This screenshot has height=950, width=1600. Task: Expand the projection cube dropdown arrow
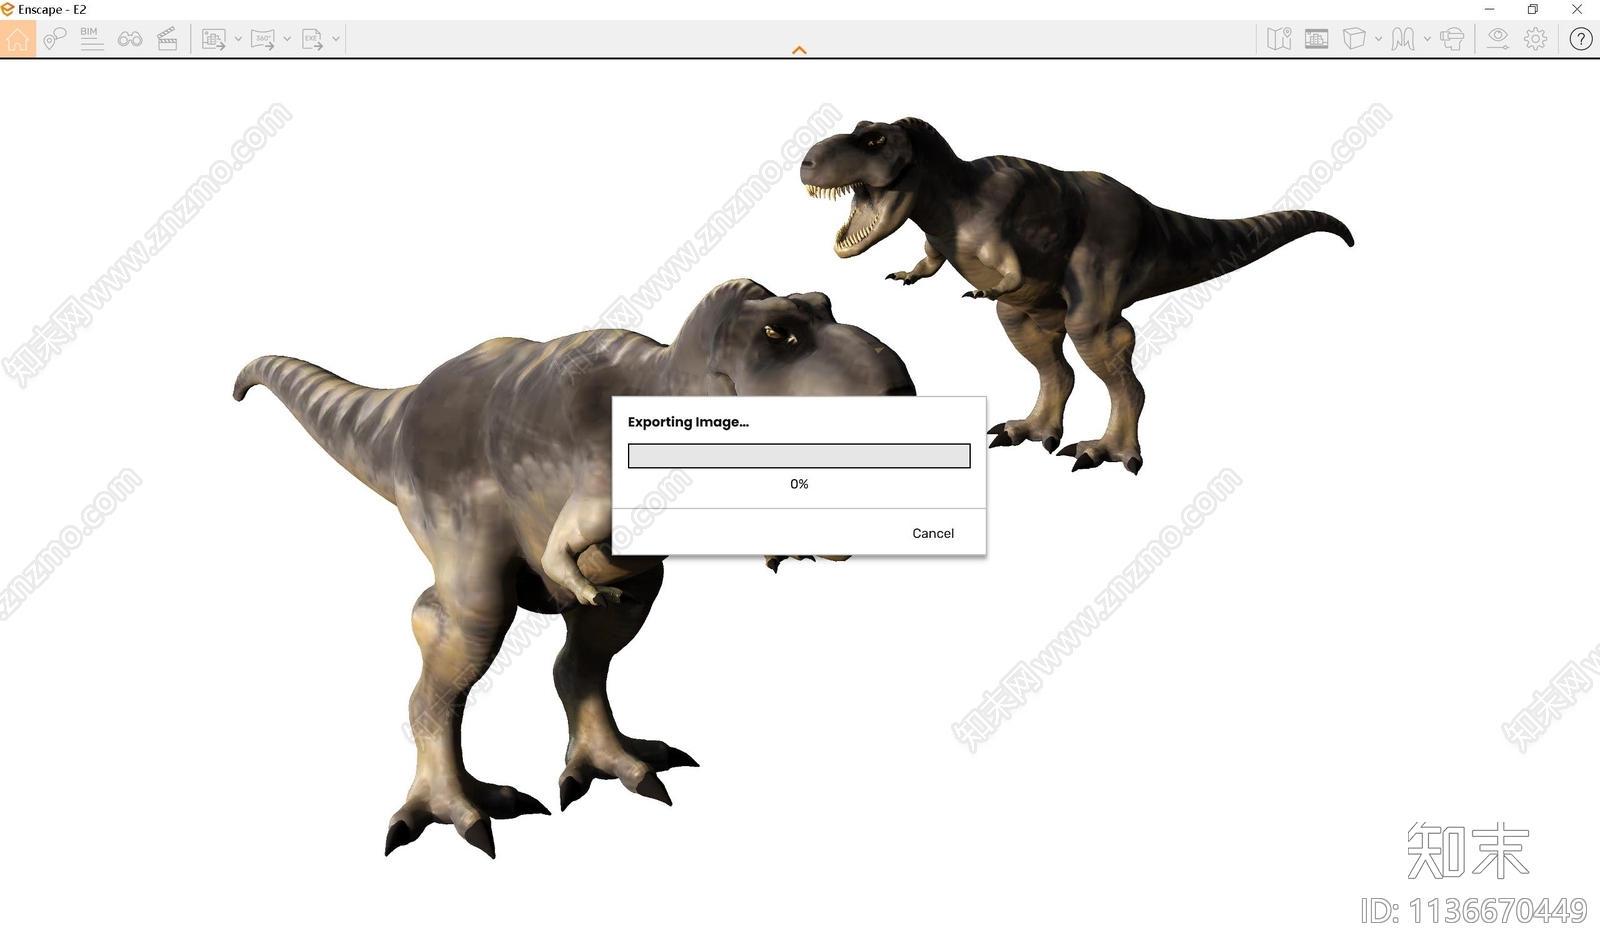1378,39
